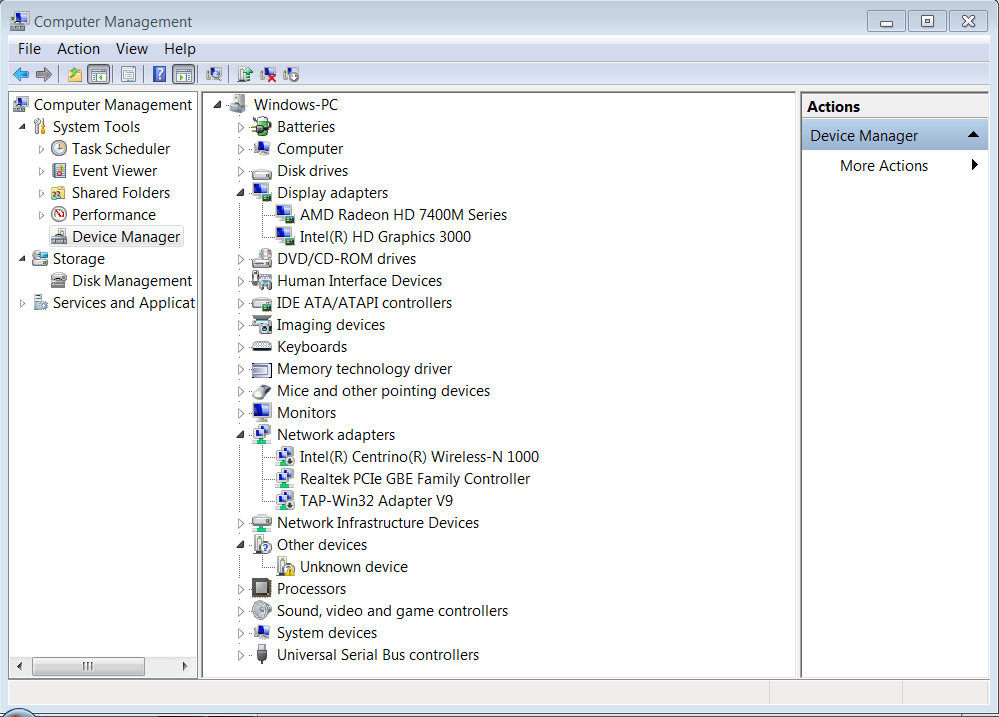Image resolution: width=999 pixels, height=717 pixels.
Task: Click the Forward arrow in toolbar
Action: click(44, 75)
